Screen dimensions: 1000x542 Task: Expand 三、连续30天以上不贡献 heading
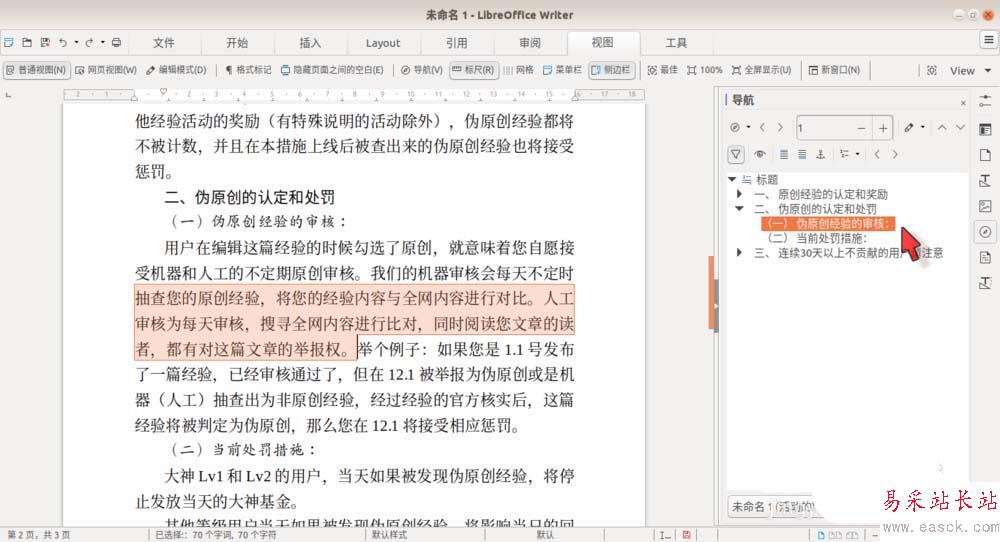coord(739,253)
